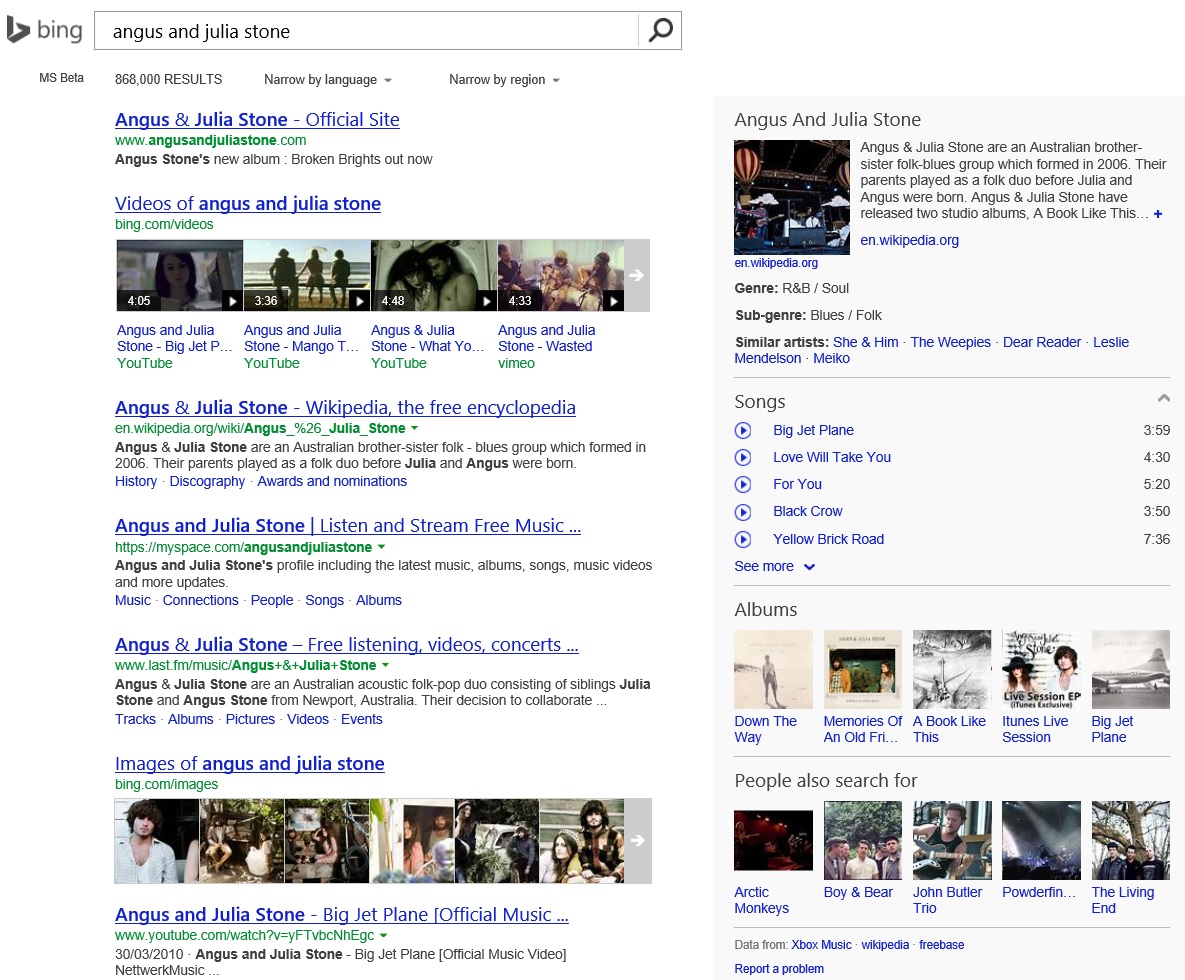This screenshot has height=980, width=1185.
Task: Open the Powderfinger thumbnail
Action: pyautogui.click(x=1041, y=840)
